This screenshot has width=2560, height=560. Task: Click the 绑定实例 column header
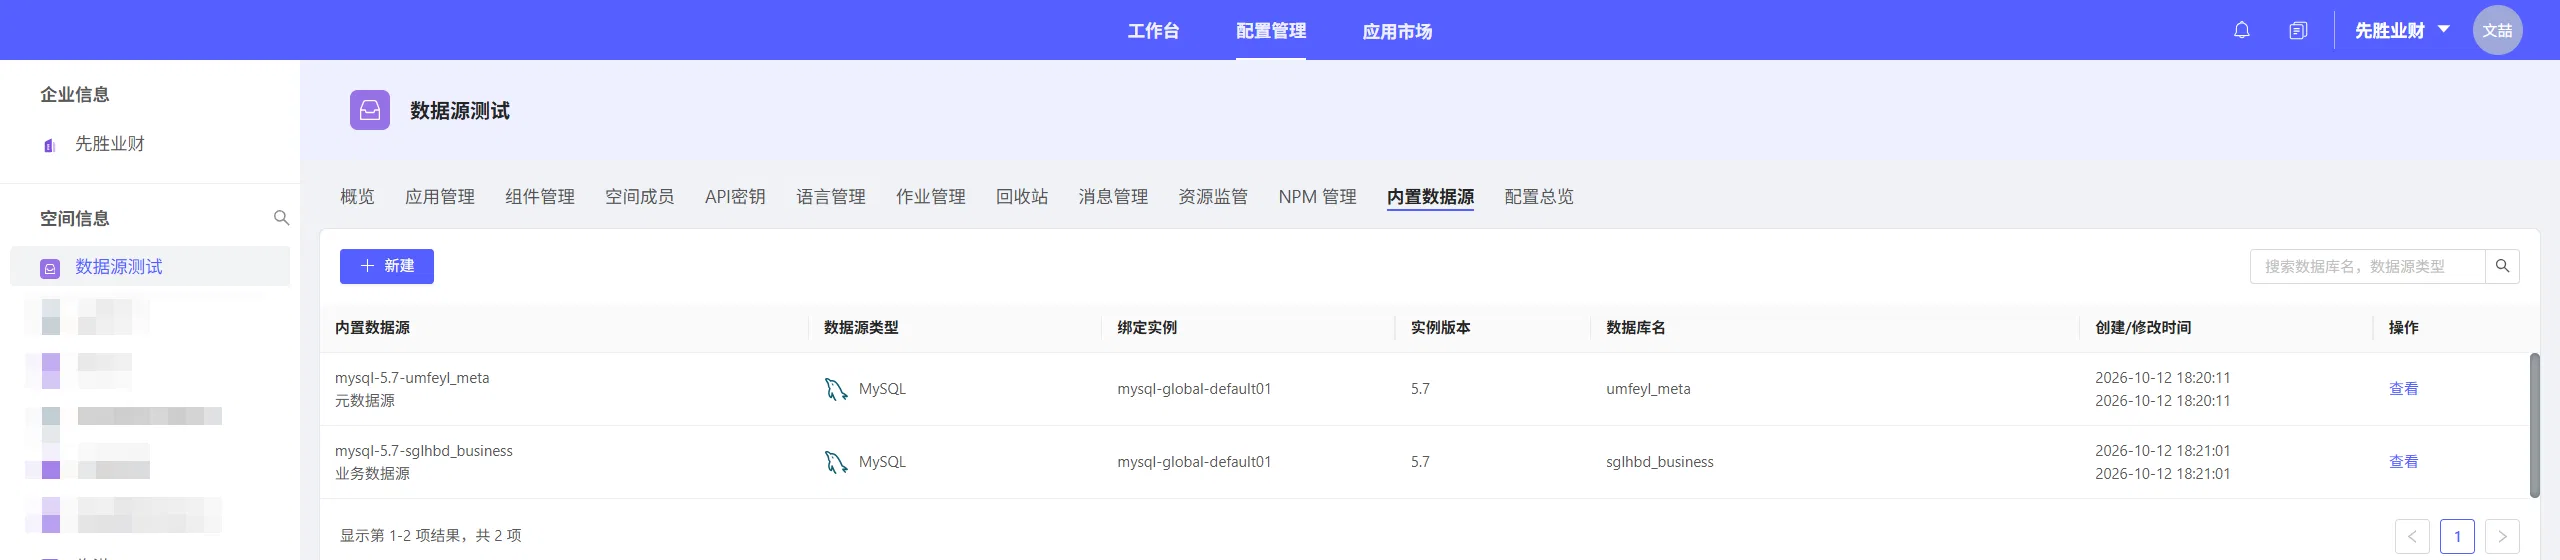[x=1147, y=328]
